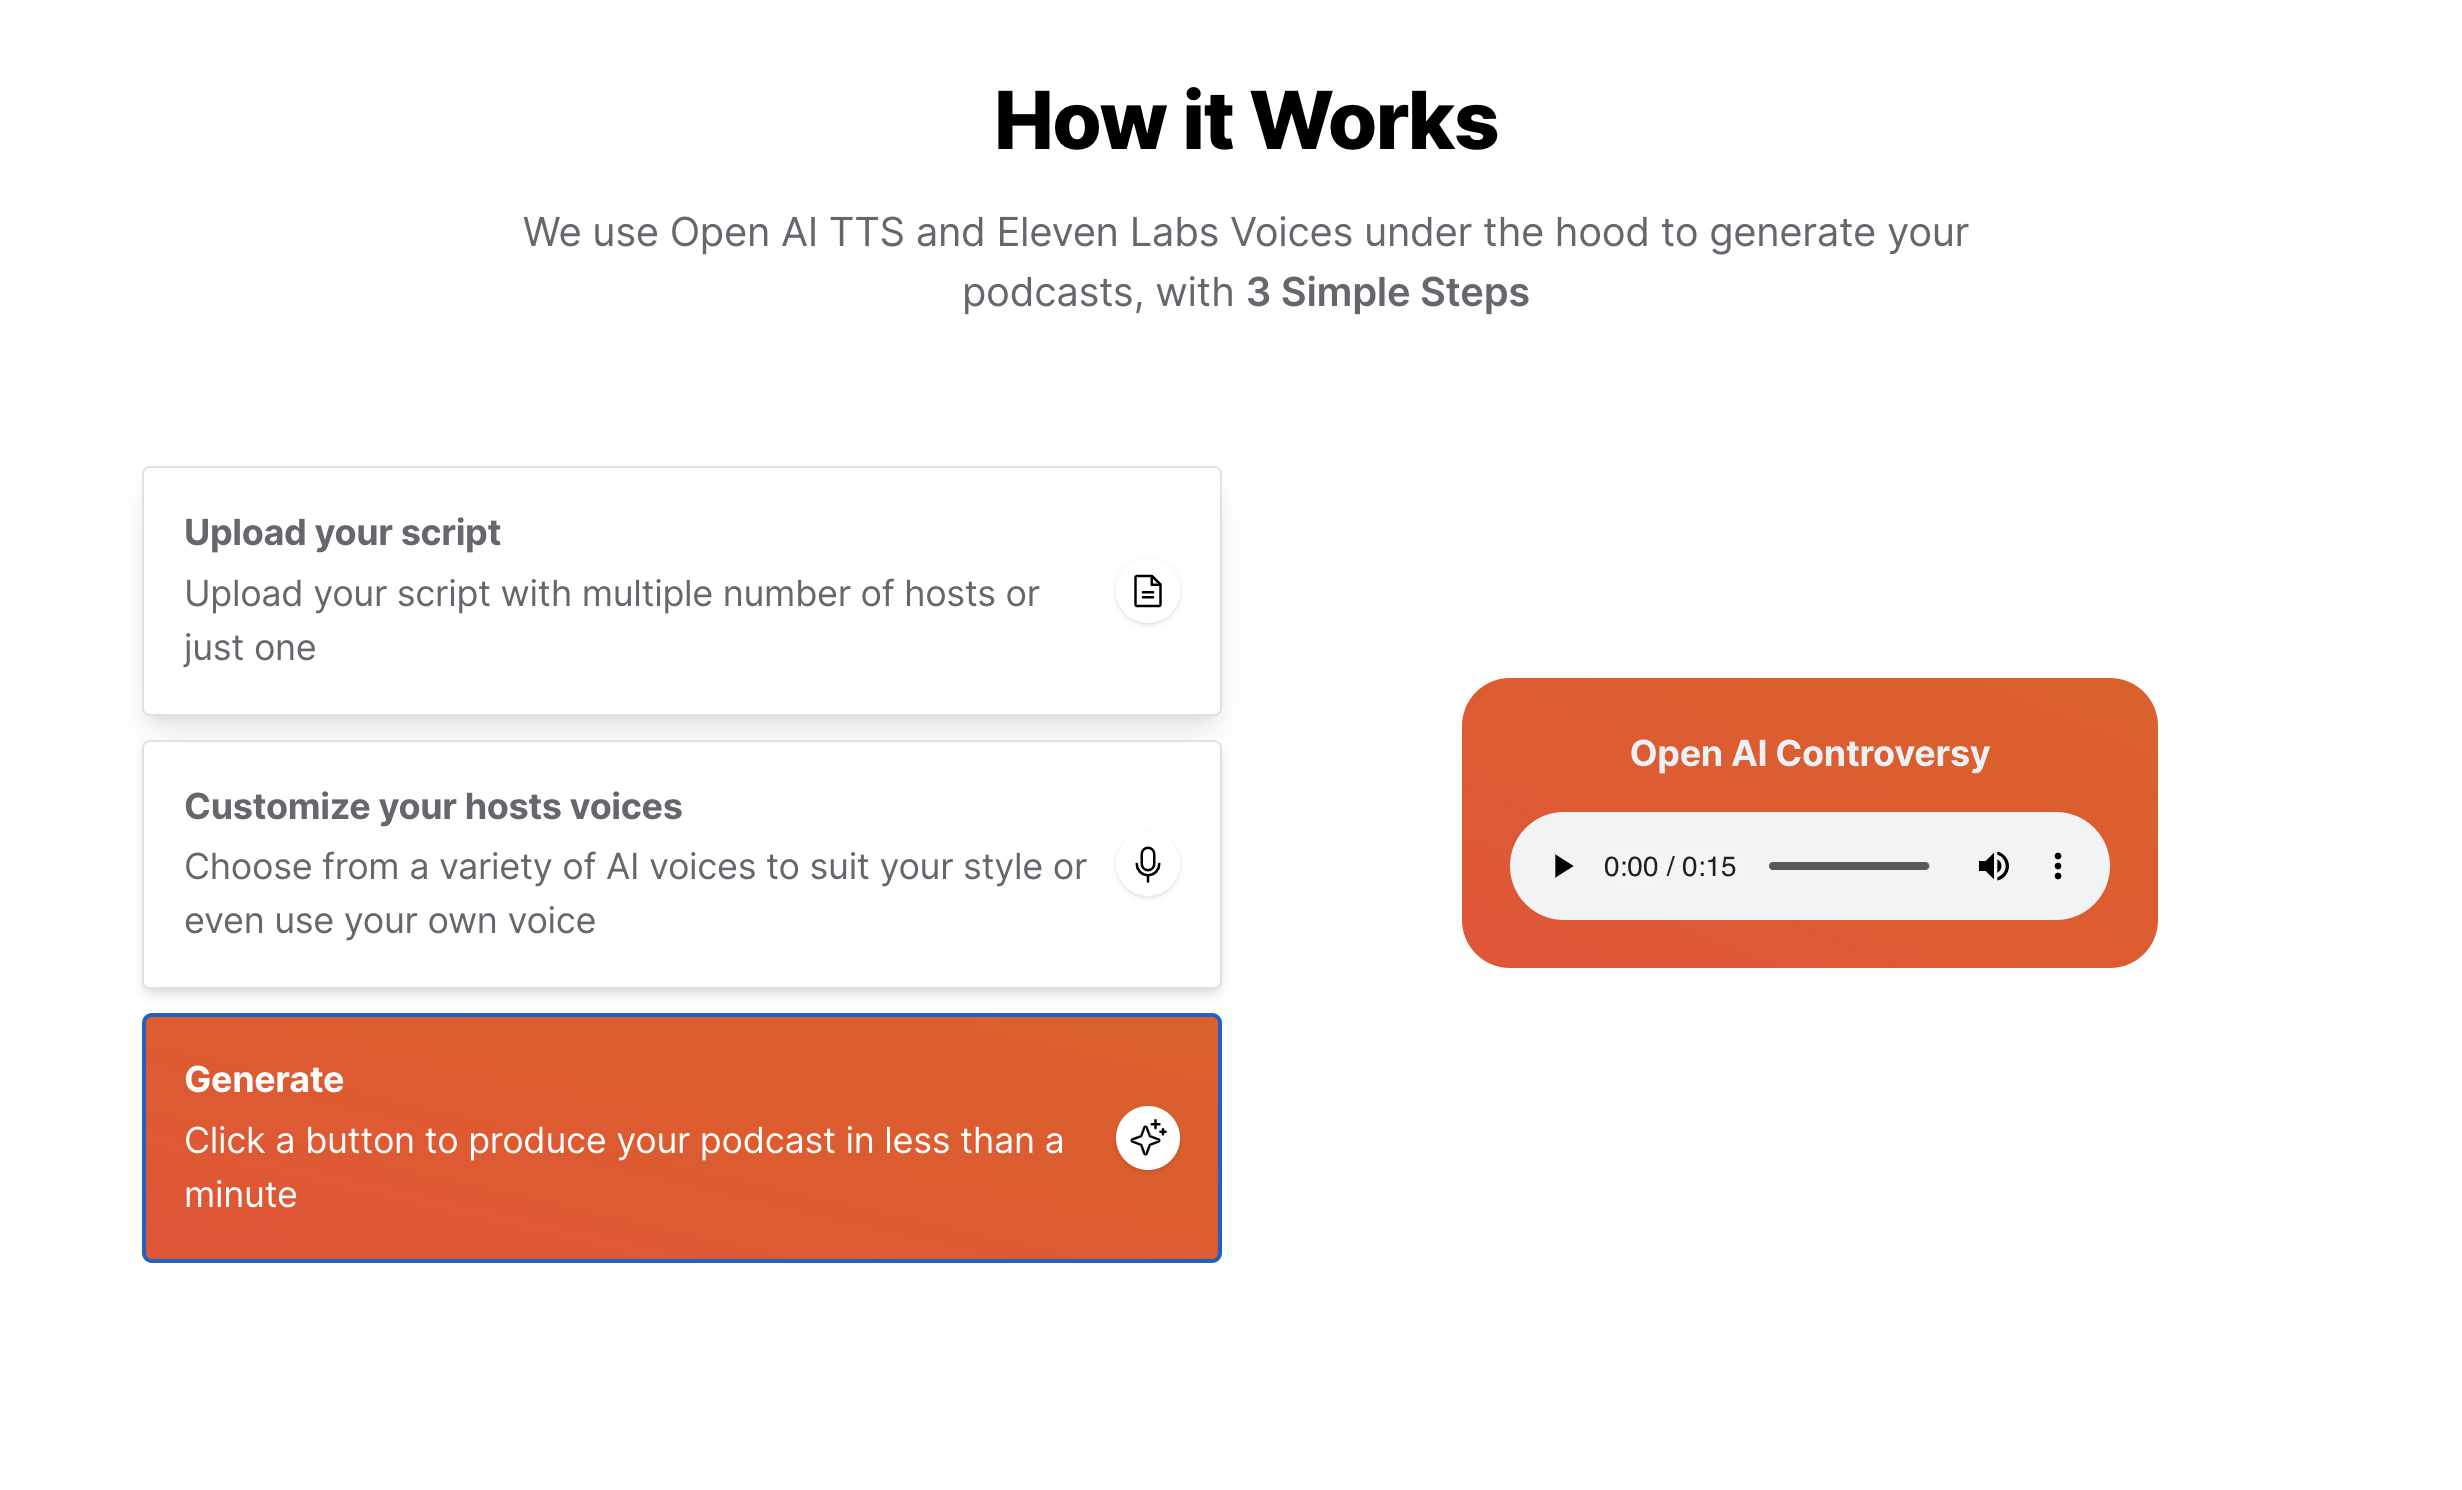Click the Upload your script heading text
The height and width of the screenshot is (1490, 2462).
click(342, 533)
